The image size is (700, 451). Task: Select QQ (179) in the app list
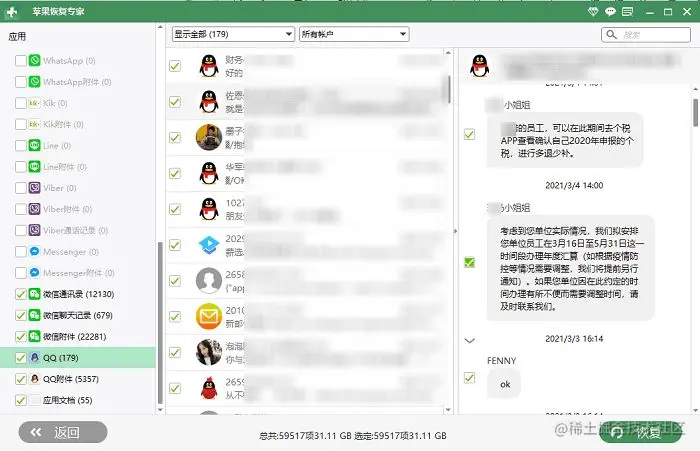pyautogui.click(x=78, y=358)
